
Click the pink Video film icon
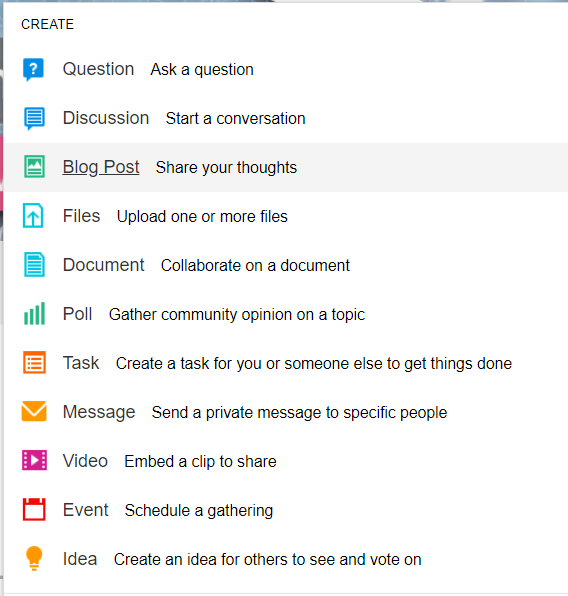[34, 460]
